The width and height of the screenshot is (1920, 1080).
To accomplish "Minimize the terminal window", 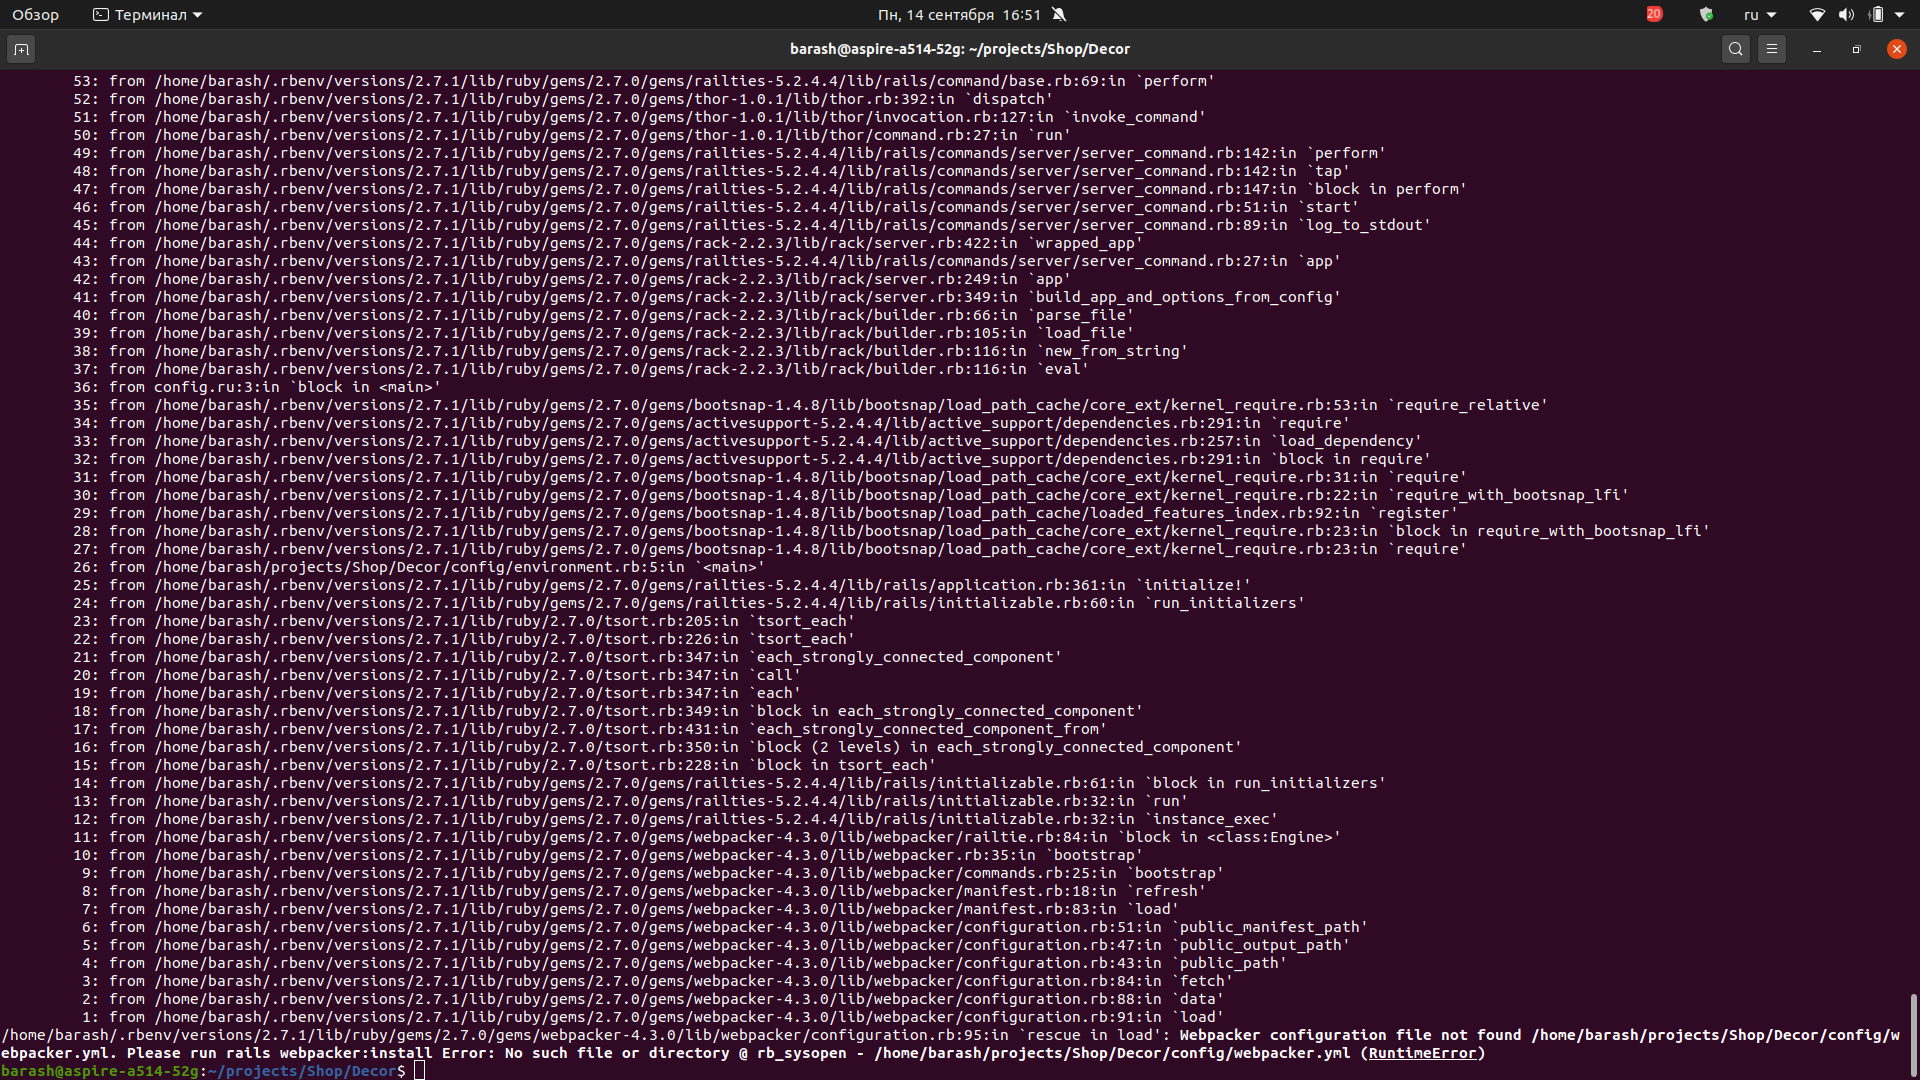I will 1817,49.
